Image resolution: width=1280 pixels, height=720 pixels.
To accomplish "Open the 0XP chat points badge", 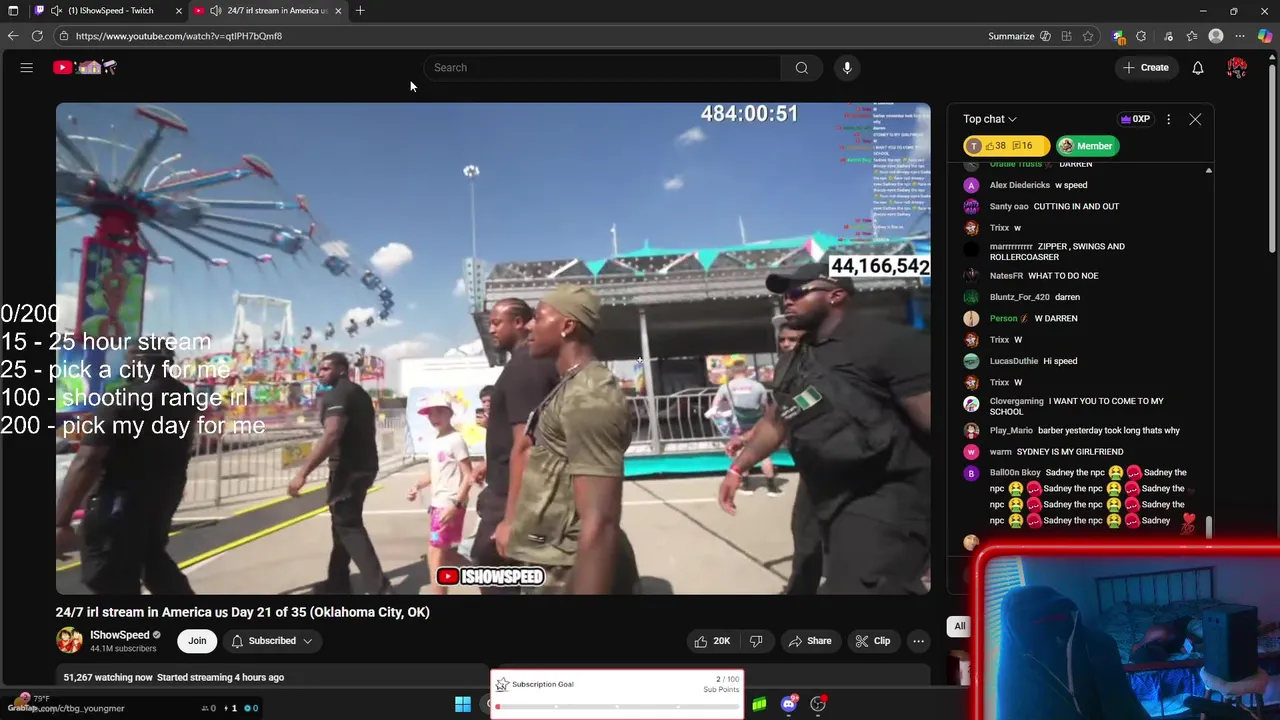I will (1135, 119).
